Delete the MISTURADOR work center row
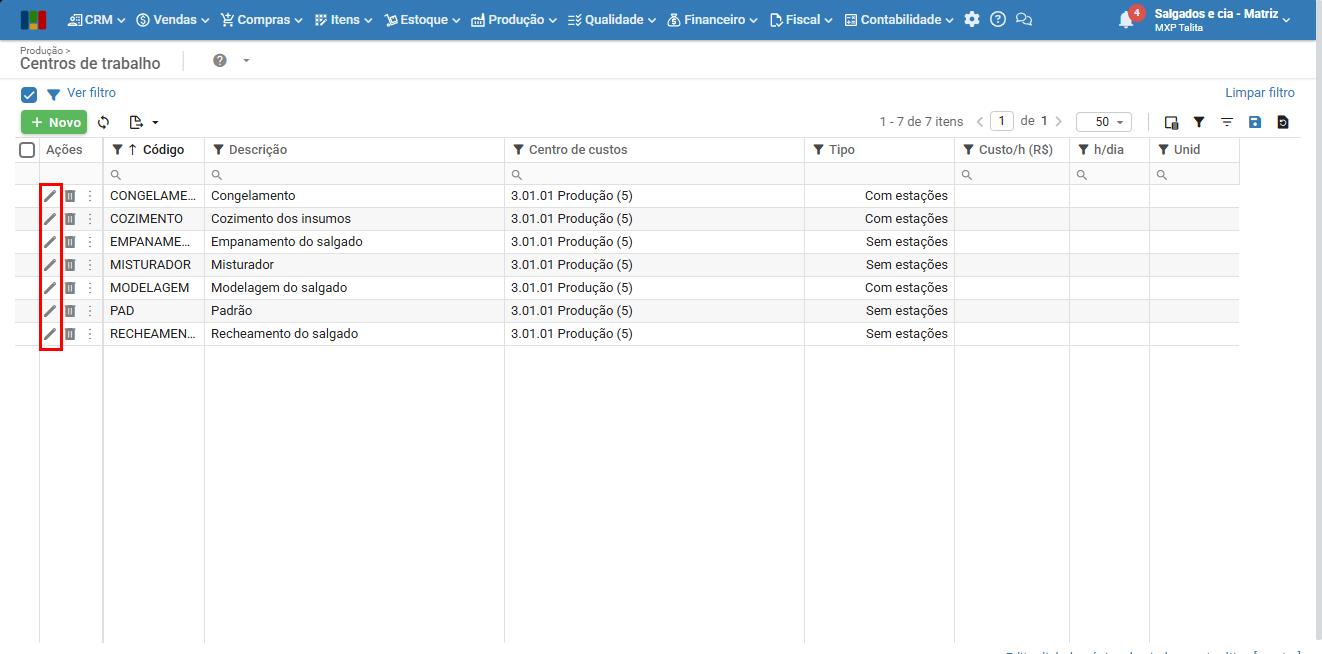The height and width of the screenshot is (654, 1322). pyautogui.click(x=70, y=265)
